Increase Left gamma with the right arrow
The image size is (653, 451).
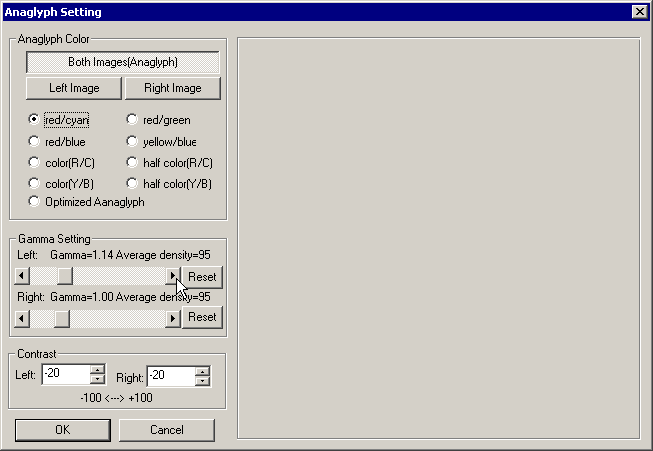click(x=172, y=276)
